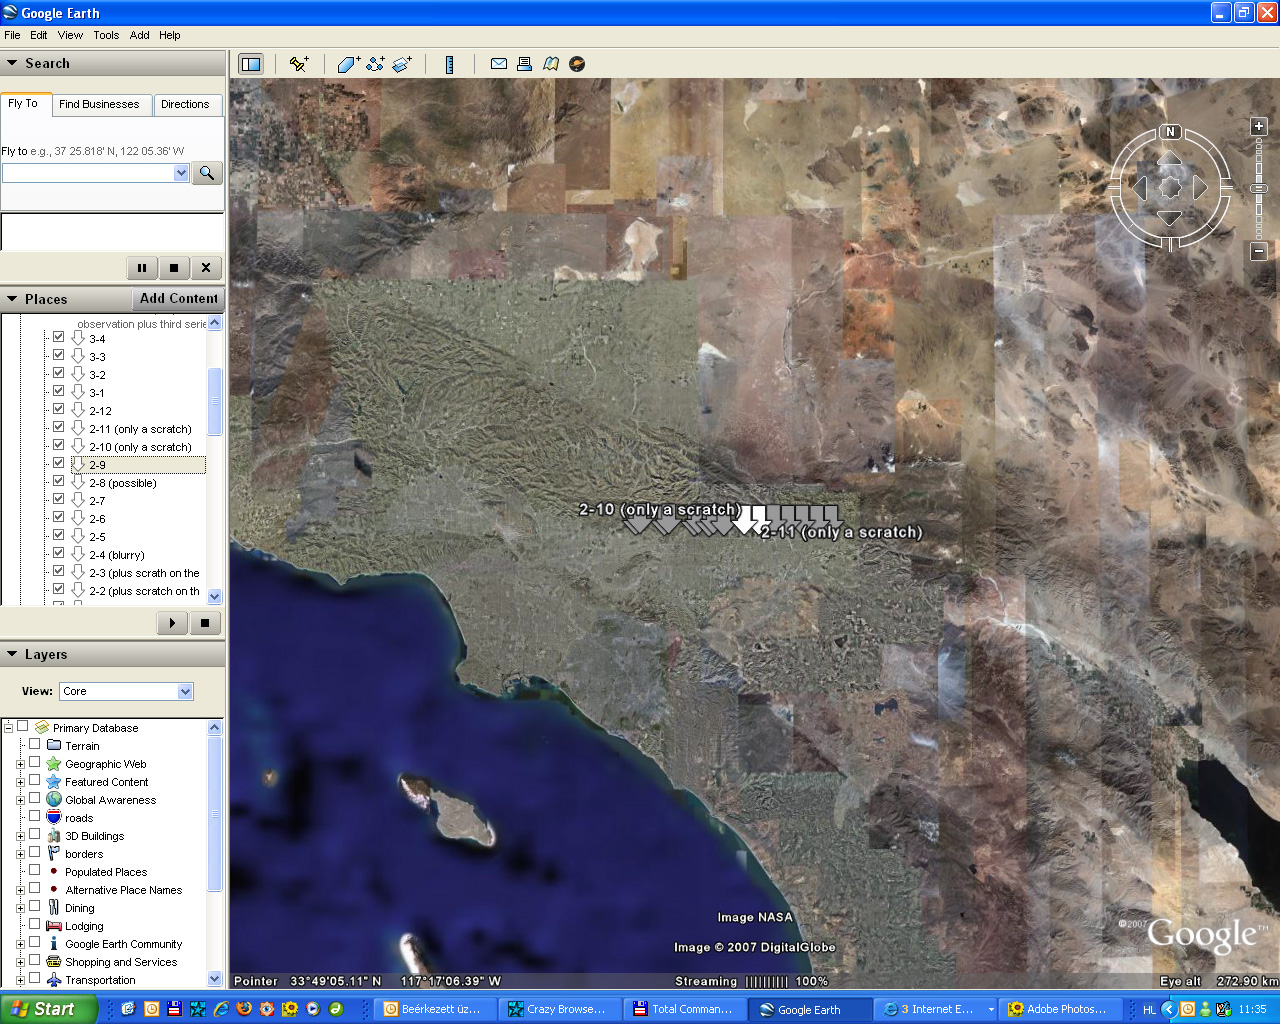Open the Layers View Core dropdown

pyautogui.click(x=185, y=691)
